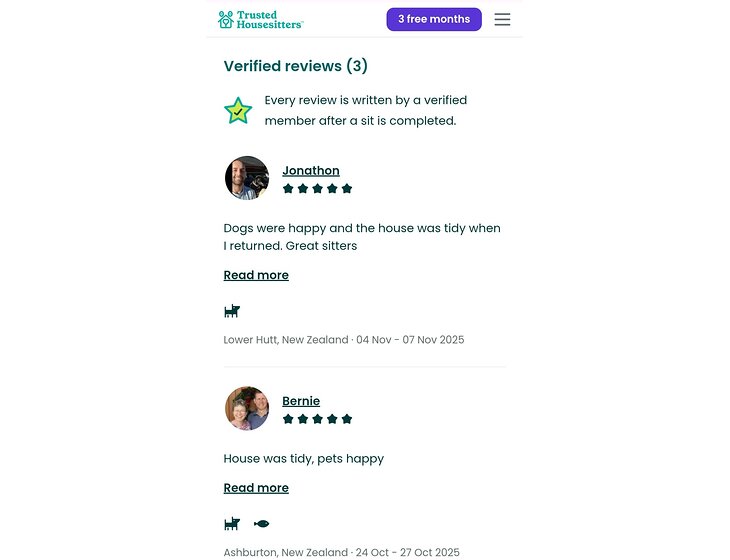Click the verified review star badge
Image resolution: width=730 pixels, height=560 pixels.
[x=238, y=110]
